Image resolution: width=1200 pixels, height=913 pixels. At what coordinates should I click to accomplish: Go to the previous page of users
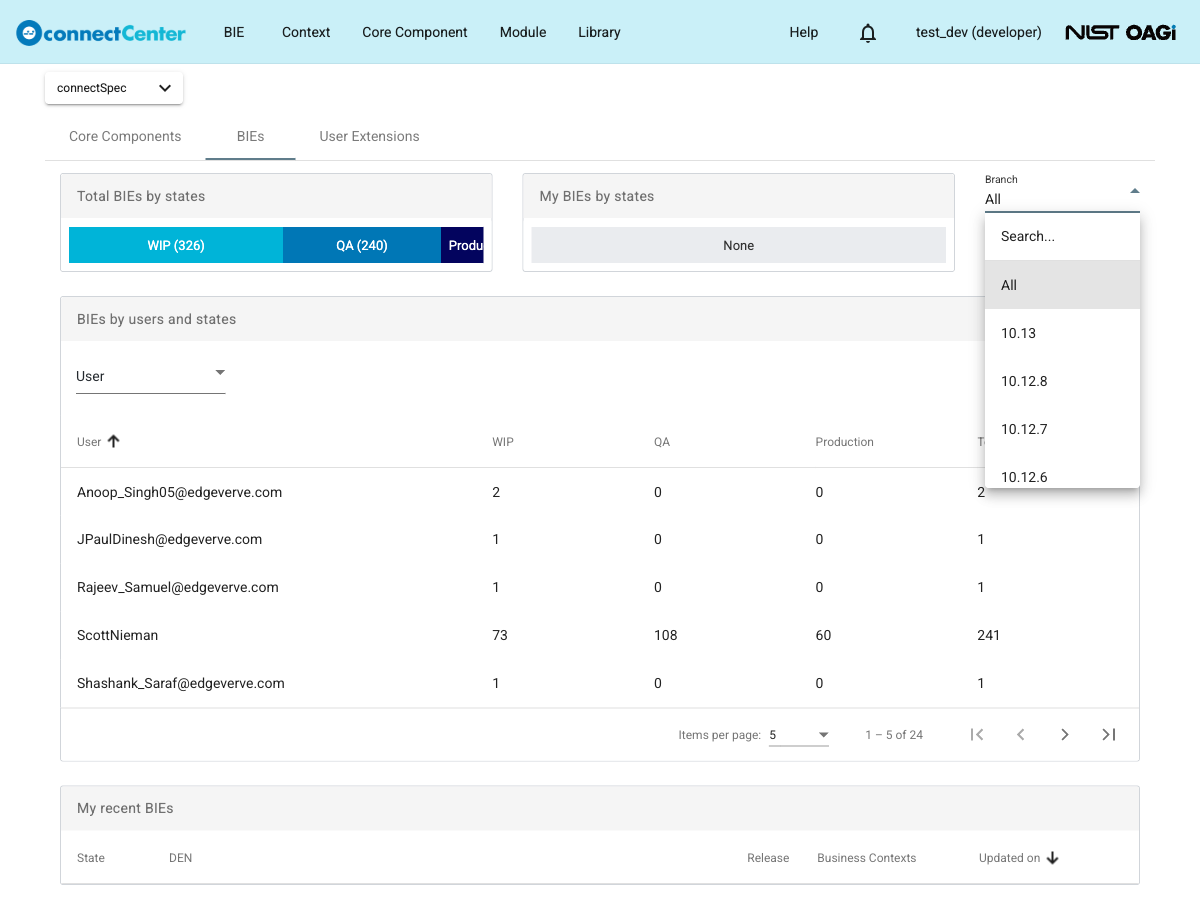[1021, 735]
